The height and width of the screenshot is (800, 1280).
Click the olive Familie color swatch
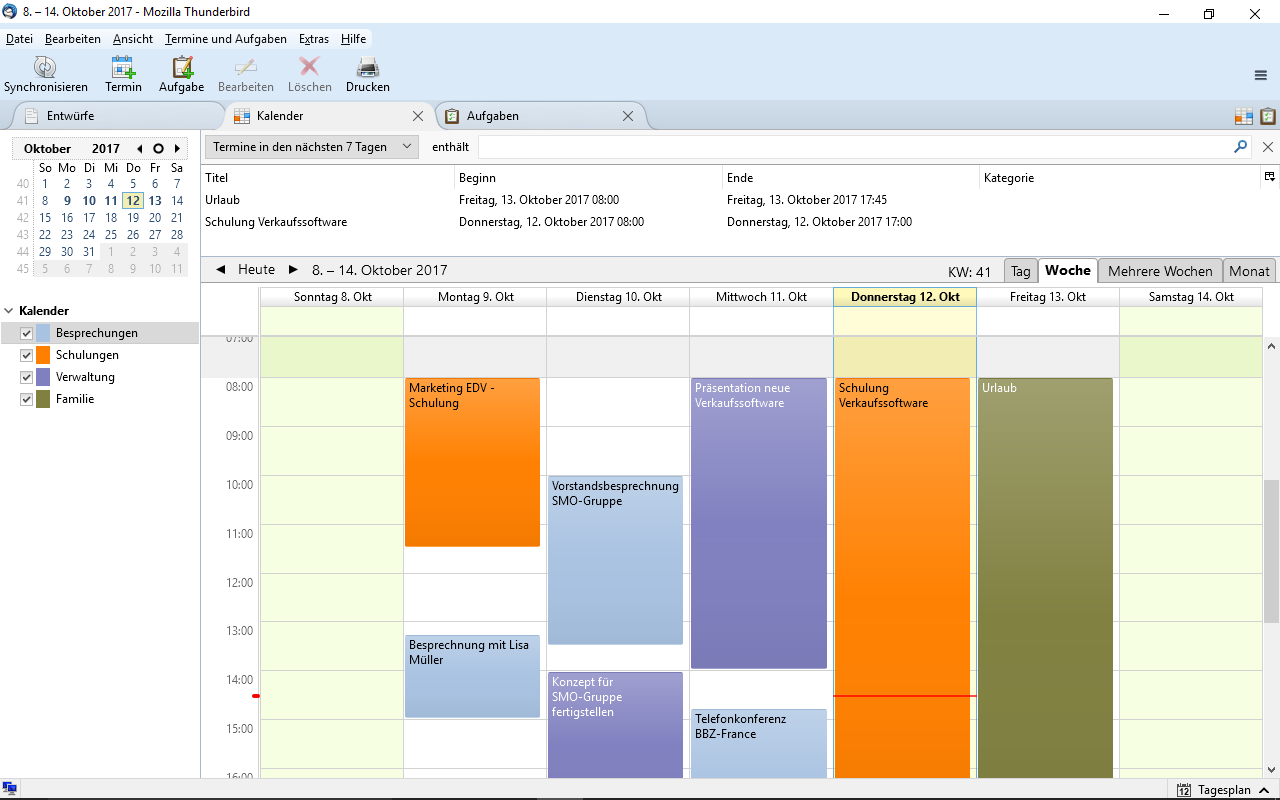tap(43, 399)
